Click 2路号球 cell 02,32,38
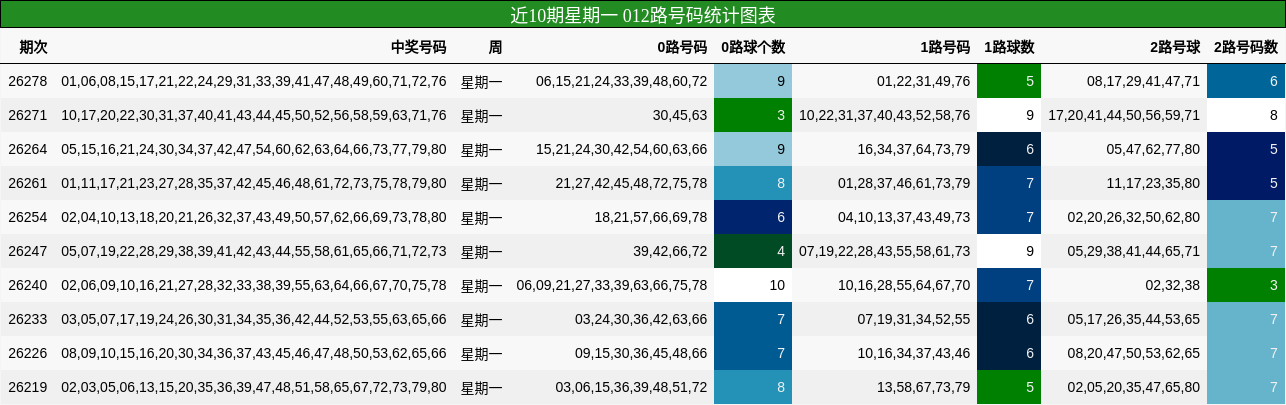This screenshot has height=405, width=1286. [x=1172, y=285]
